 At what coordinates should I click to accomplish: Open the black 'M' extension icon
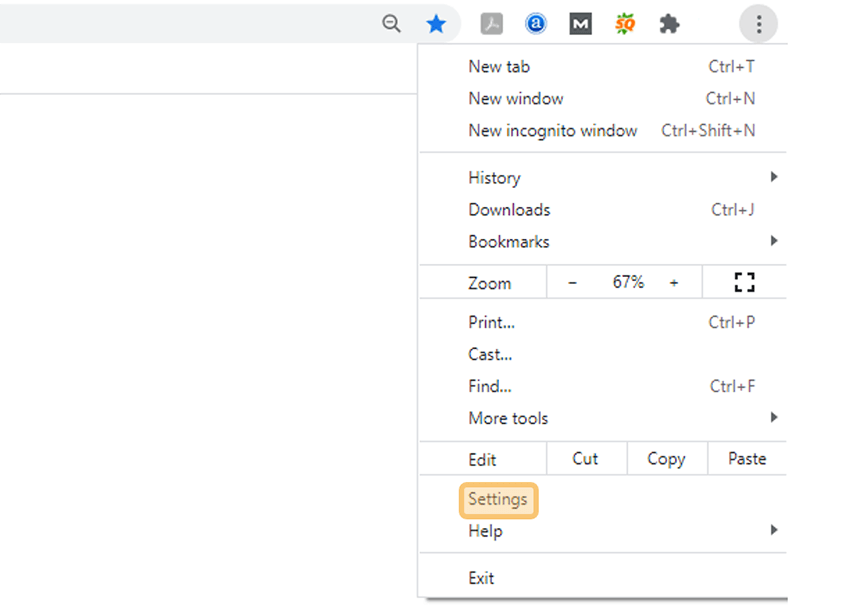click(x=580, y=24)
